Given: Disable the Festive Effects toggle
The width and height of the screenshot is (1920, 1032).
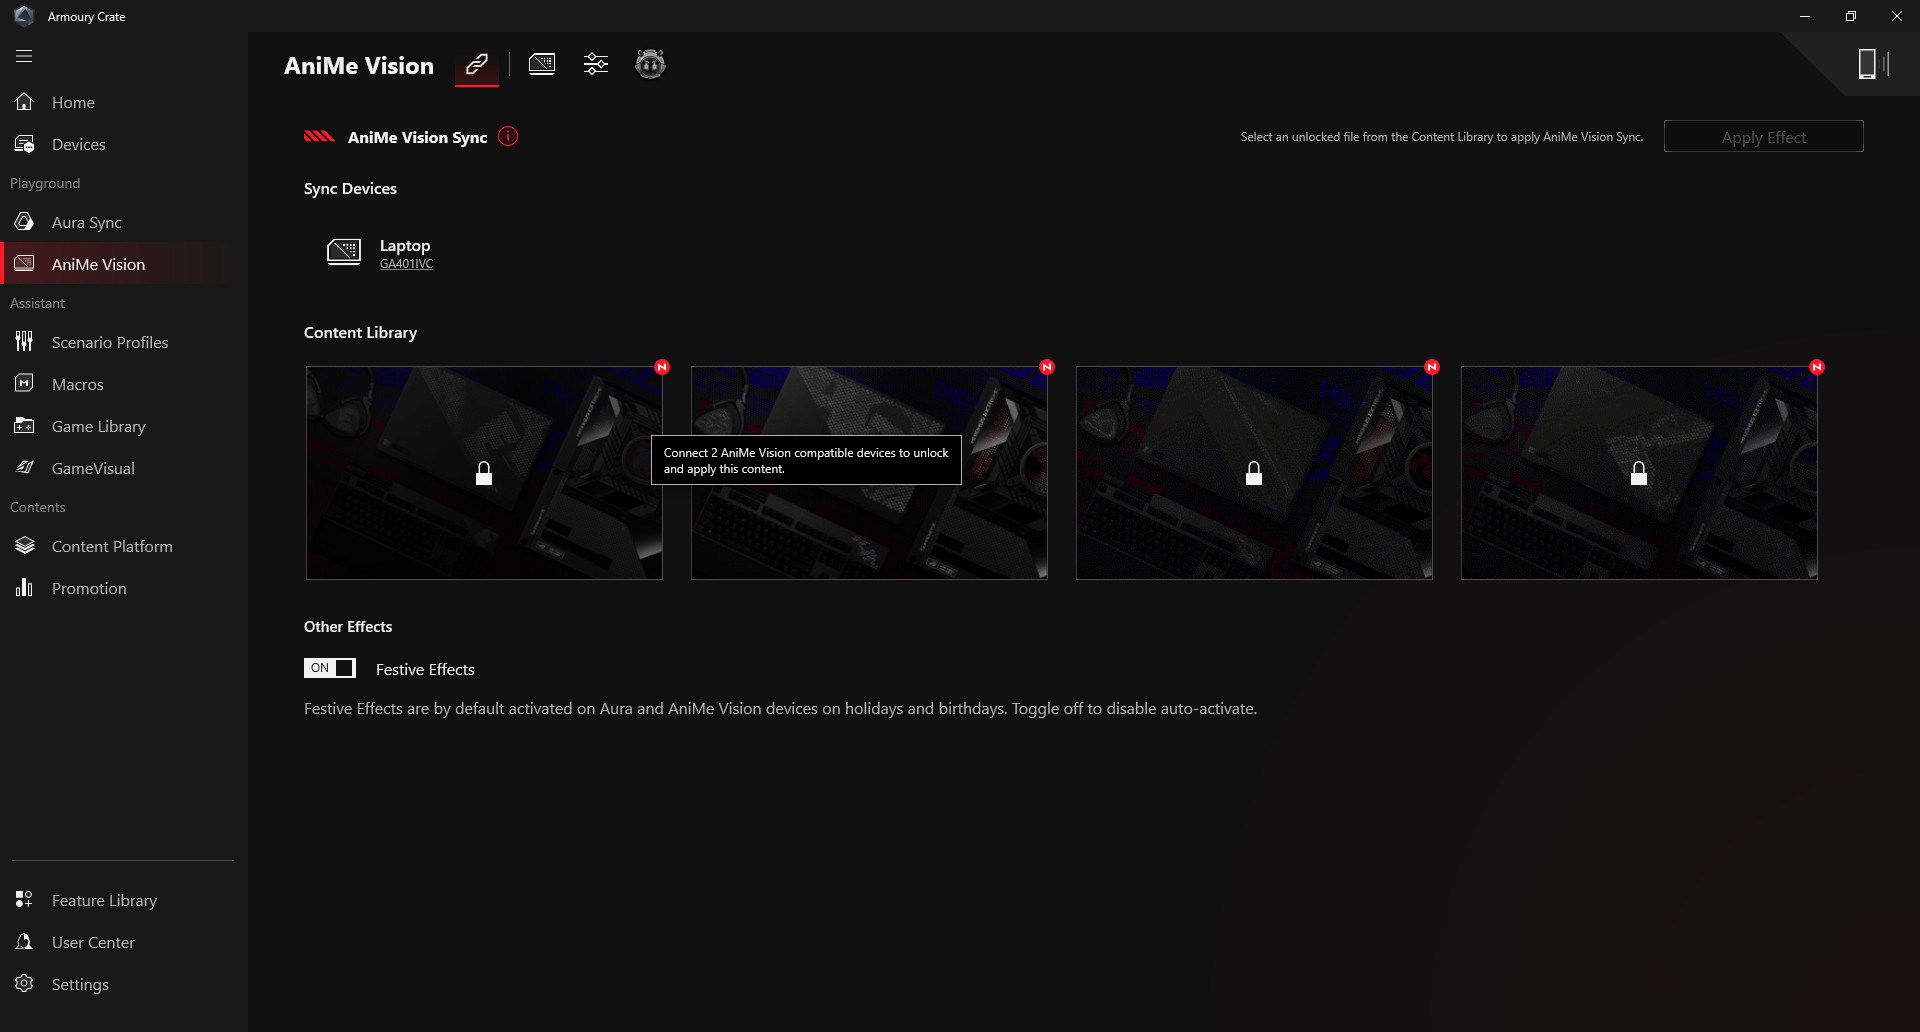Looking at the screenshot, I should click(330, 668).
